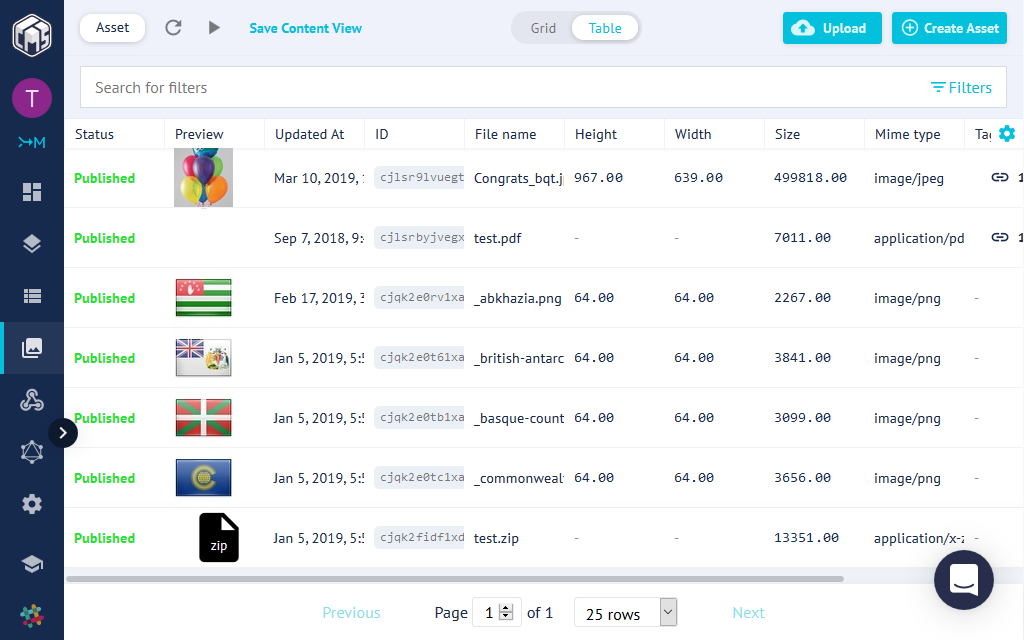Image resolution: width=1024 pixels, height=640 pixels.
Task: Click the refresh icon next to Asset
Action: pos(173,28)
